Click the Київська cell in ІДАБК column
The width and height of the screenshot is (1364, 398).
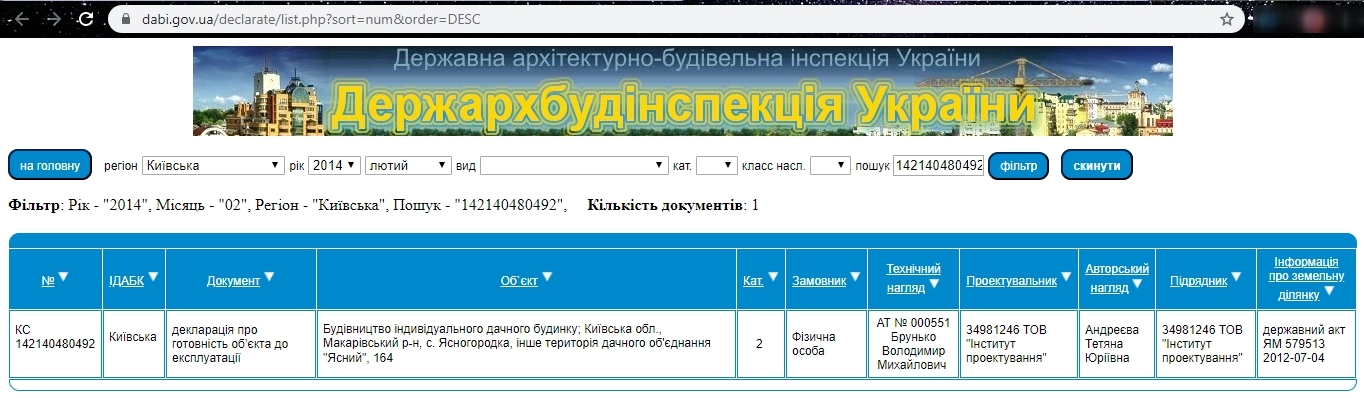point(134,343)
